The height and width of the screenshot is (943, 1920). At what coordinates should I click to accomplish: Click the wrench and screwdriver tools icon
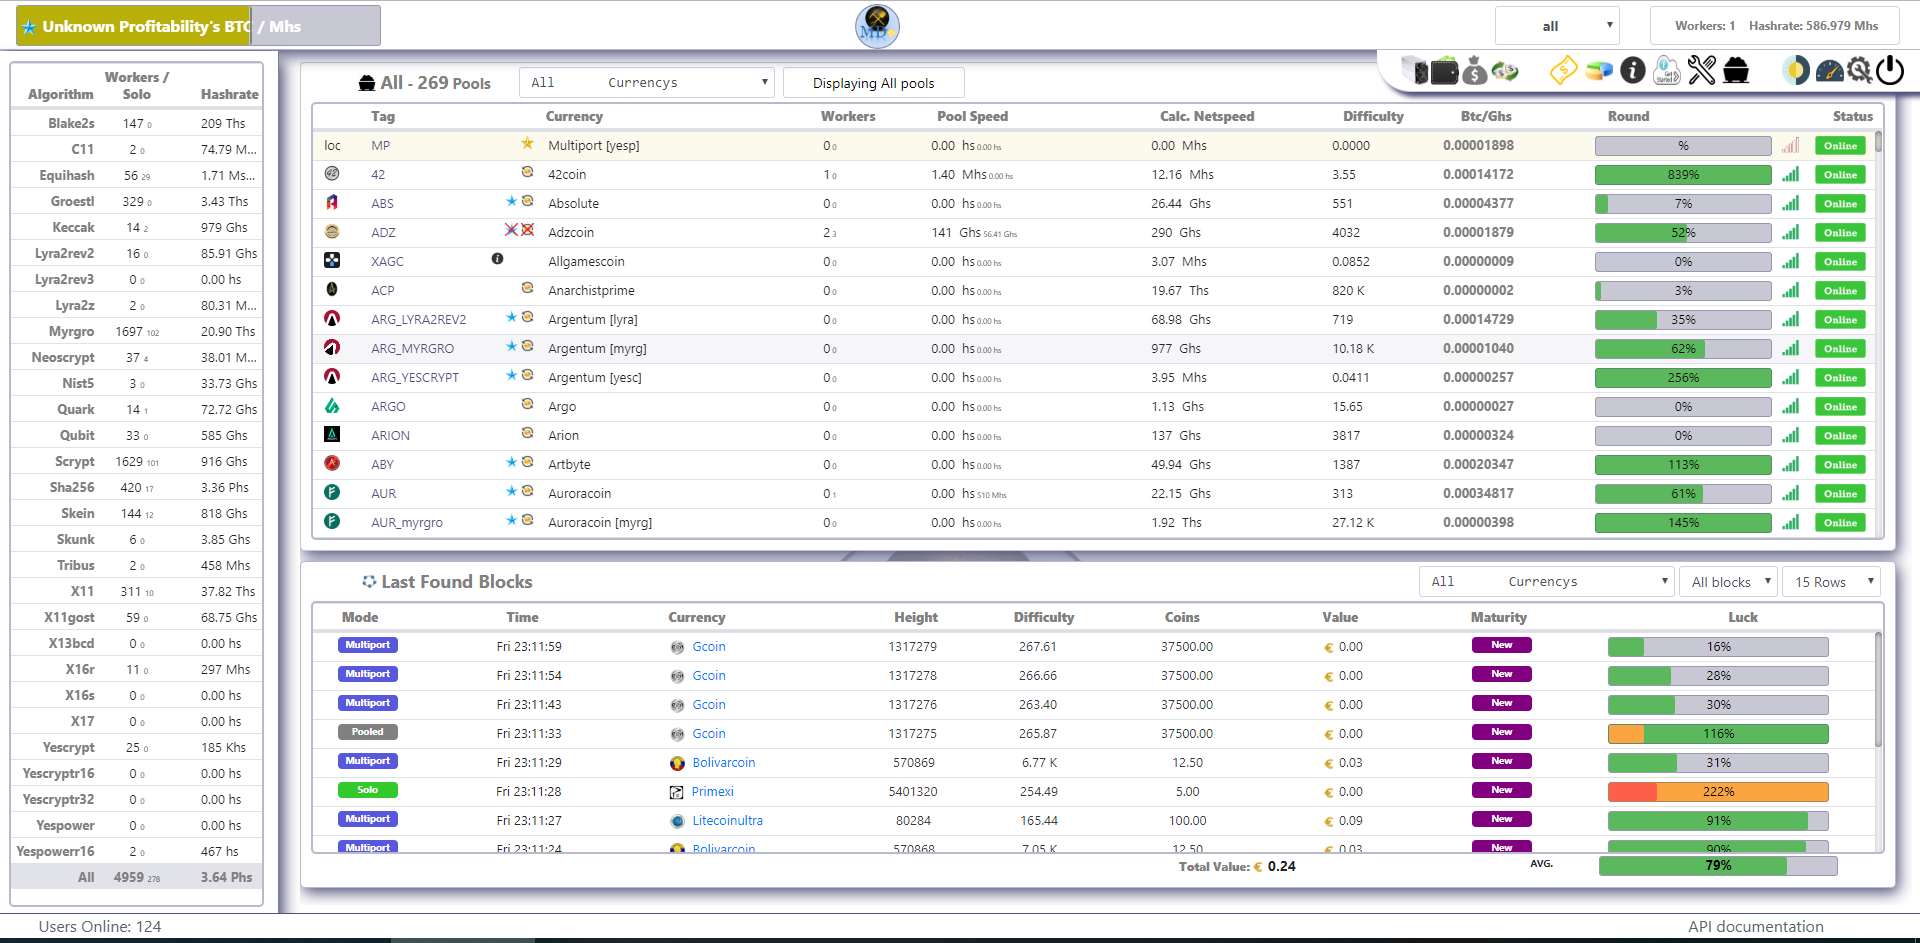(1702, 70)
